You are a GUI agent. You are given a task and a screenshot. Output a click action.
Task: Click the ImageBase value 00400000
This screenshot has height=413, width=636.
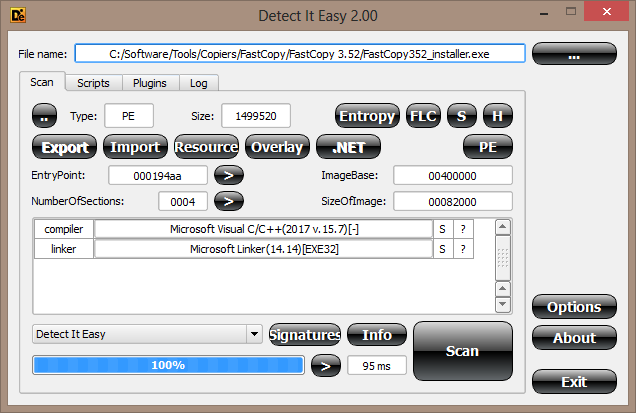[453, 176]
